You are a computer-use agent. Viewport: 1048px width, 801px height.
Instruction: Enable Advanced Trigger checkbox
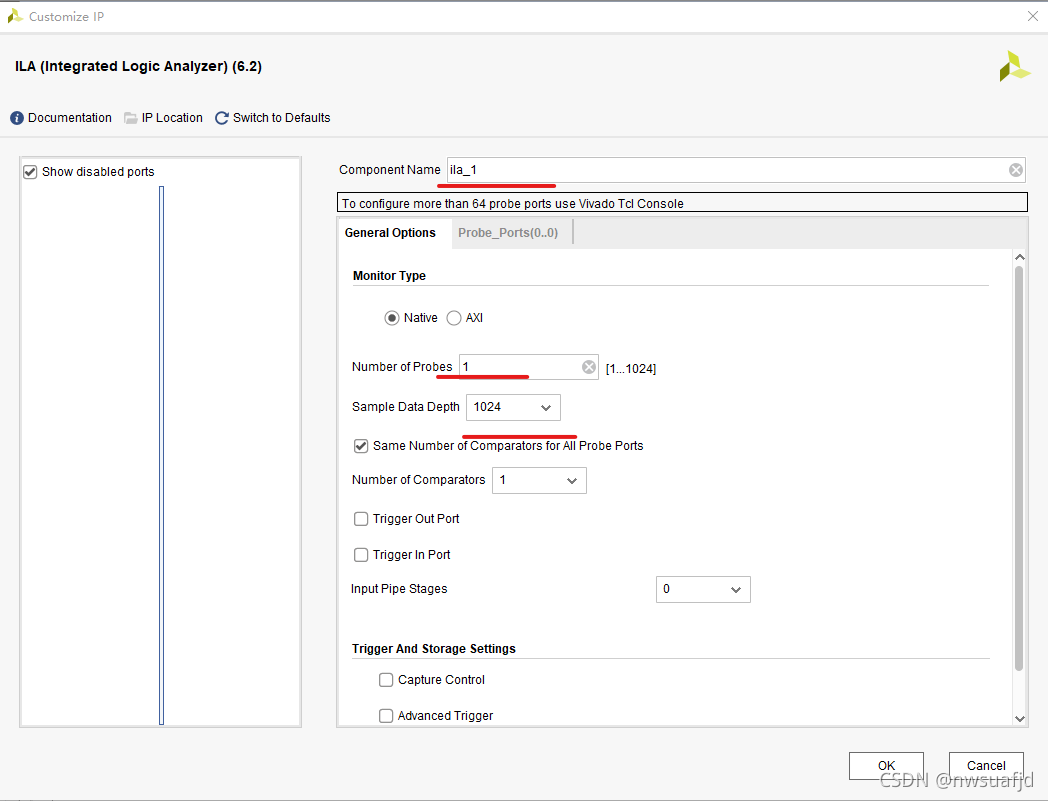386,716
